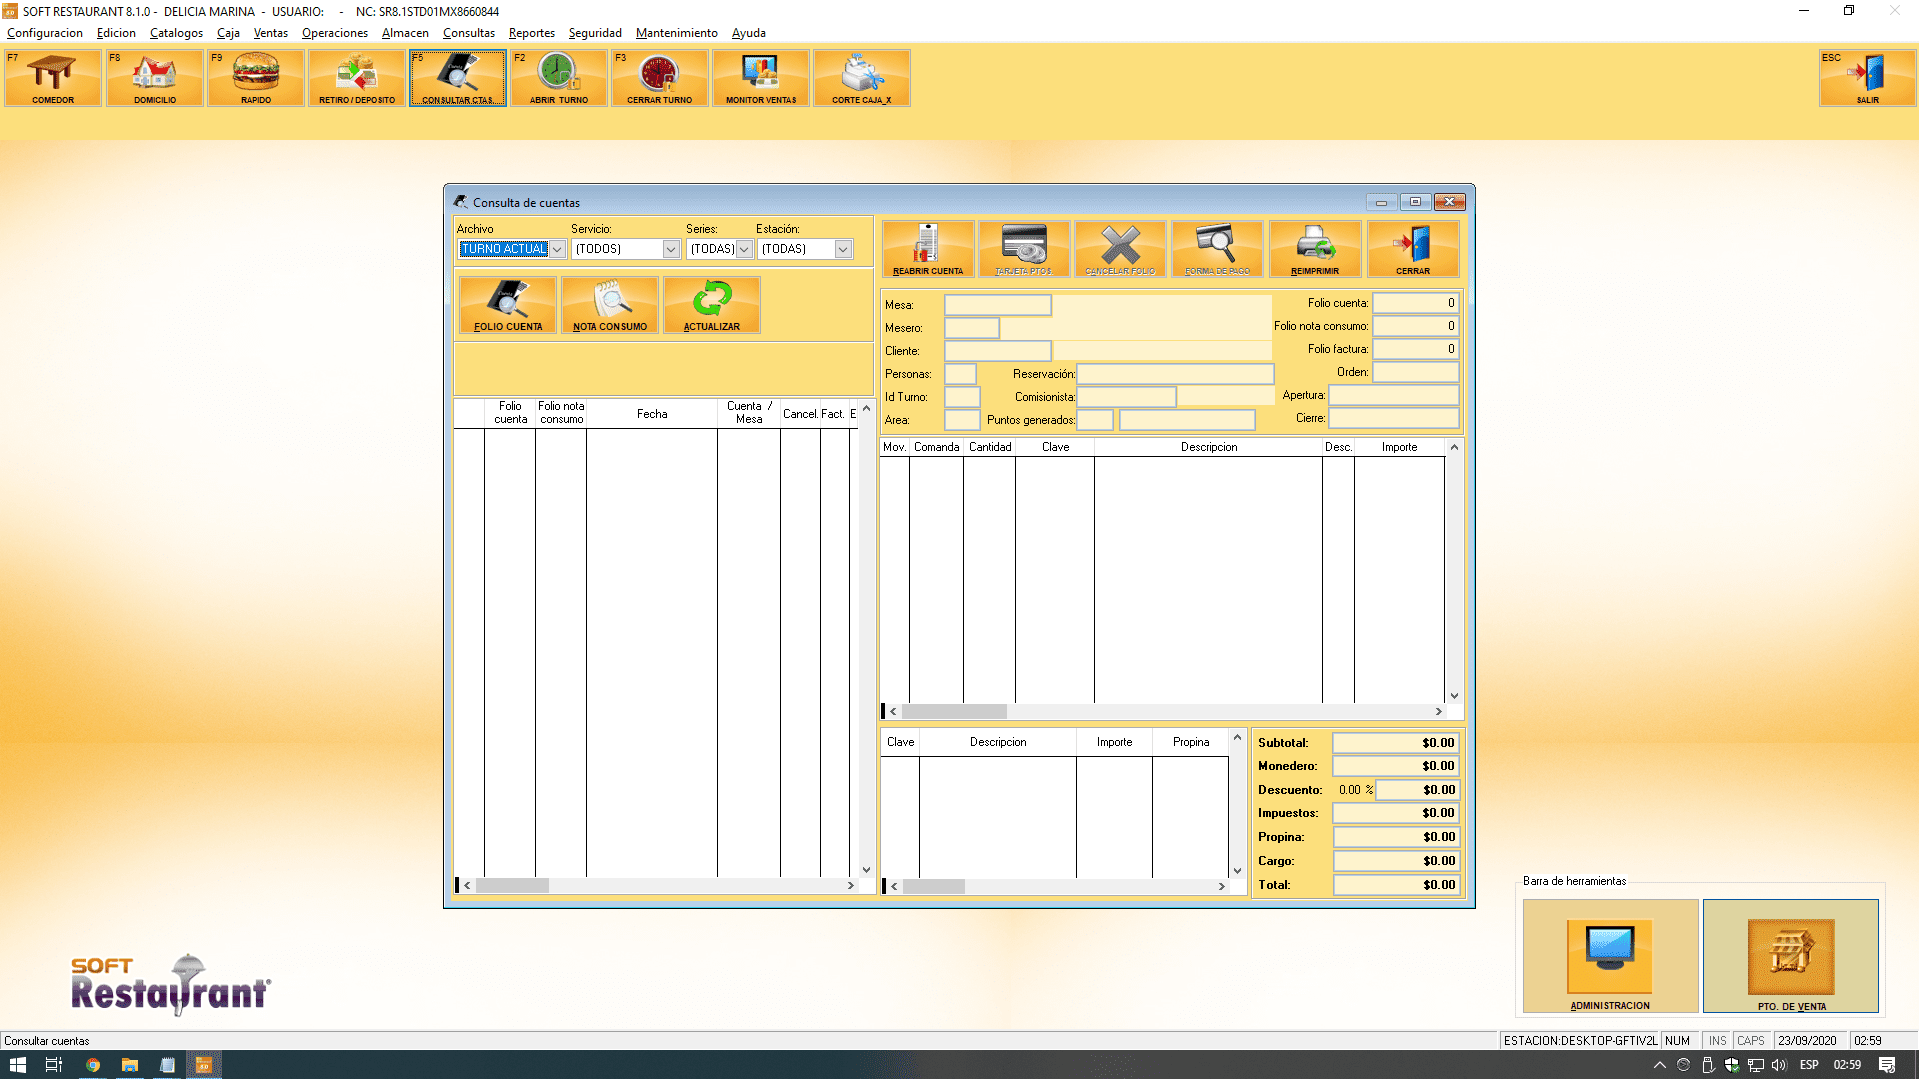This screenshot has height=1079, width=1919.
Task: Expand the Estación dropdown
Action: coord(843,249)
